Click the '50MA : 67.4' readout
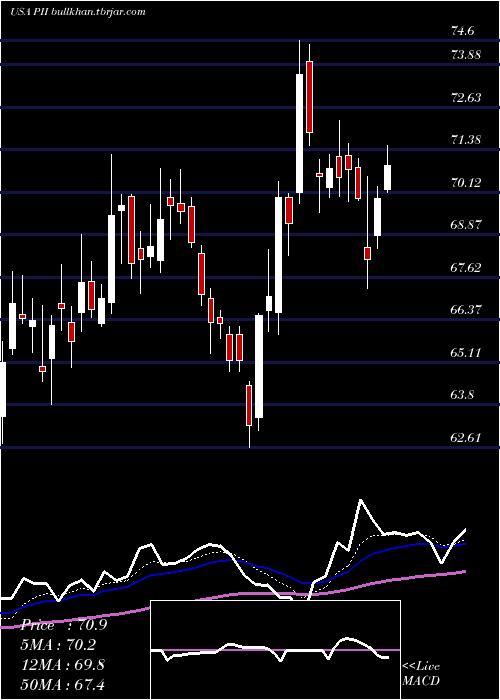 tap(62, 684)
